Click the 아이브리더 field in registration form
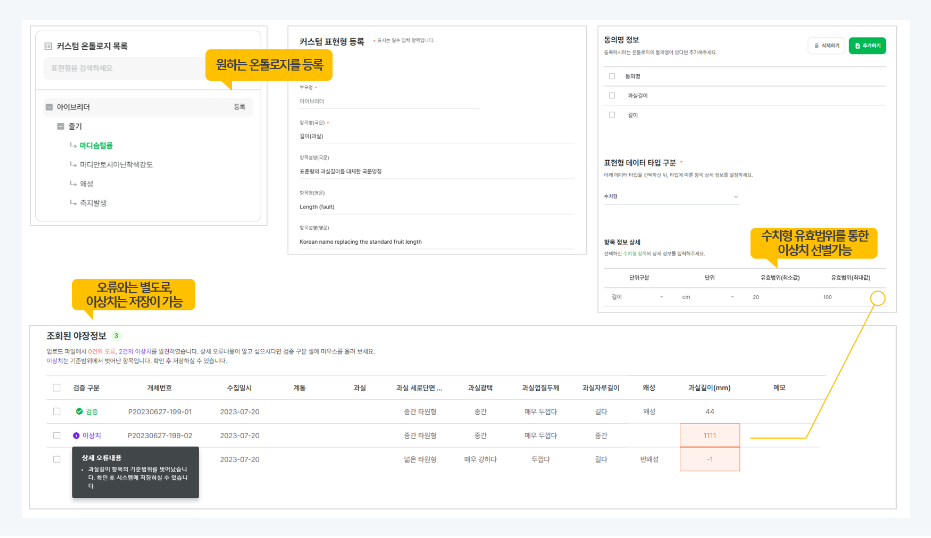Image resolution: width=931 pixels, height=538 pixels. (389, 102)
